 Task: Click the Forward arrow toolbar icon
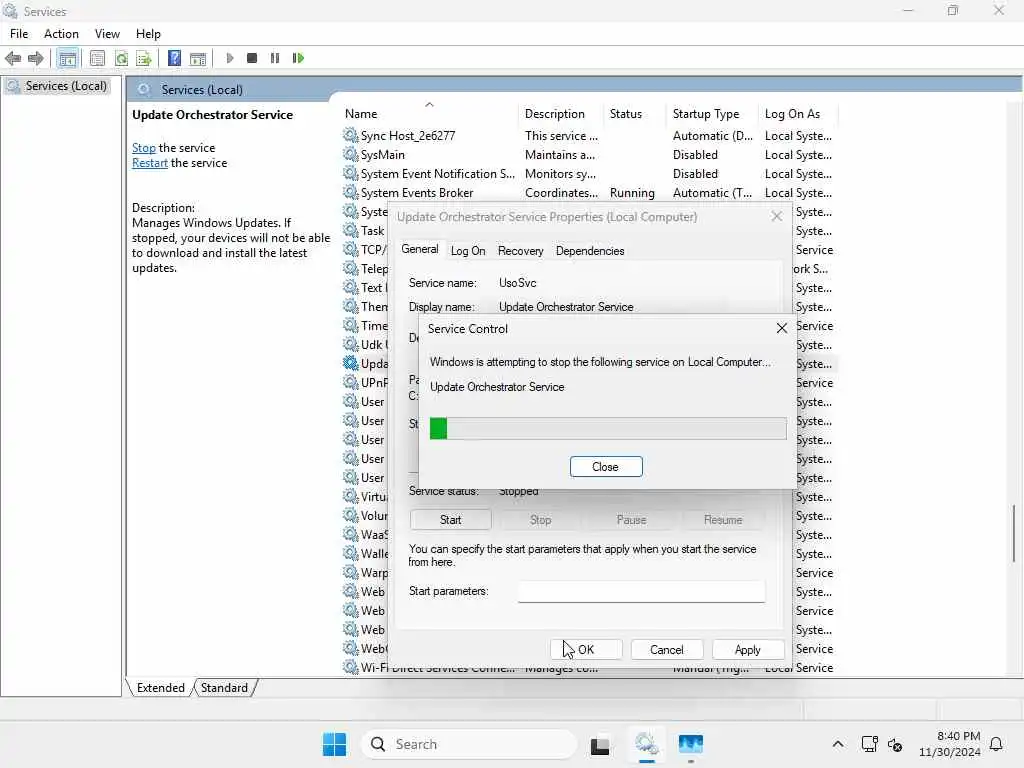(x=35, y=58)
